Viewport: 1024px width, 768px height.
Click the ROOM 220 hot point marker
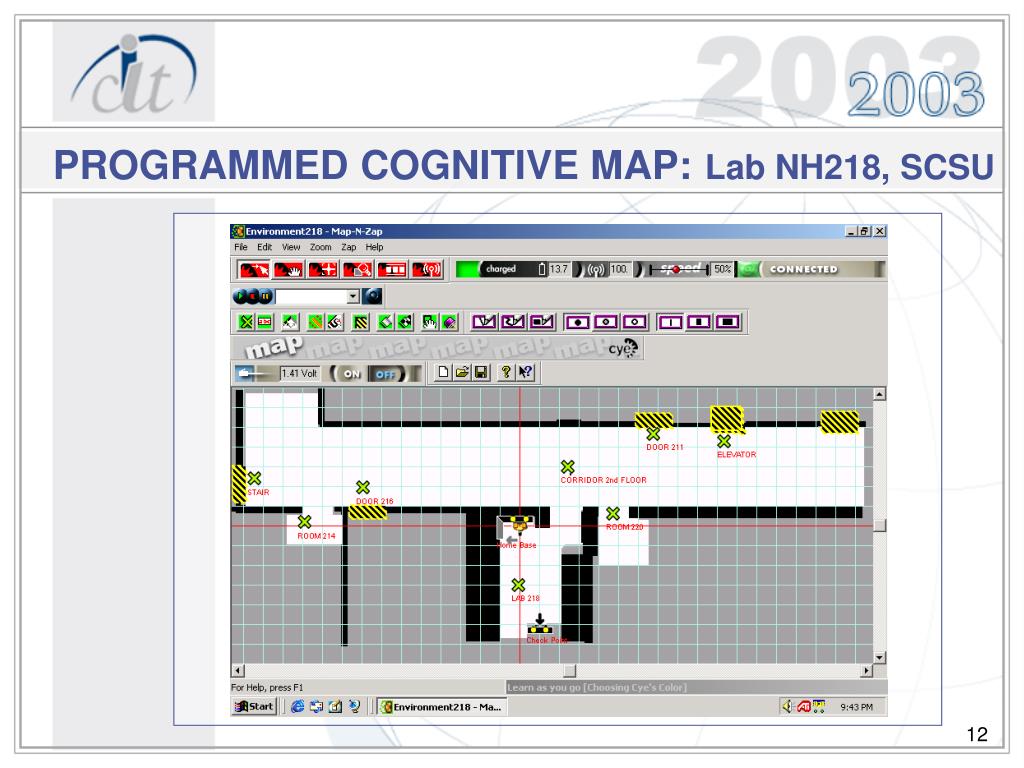point(613,513)
